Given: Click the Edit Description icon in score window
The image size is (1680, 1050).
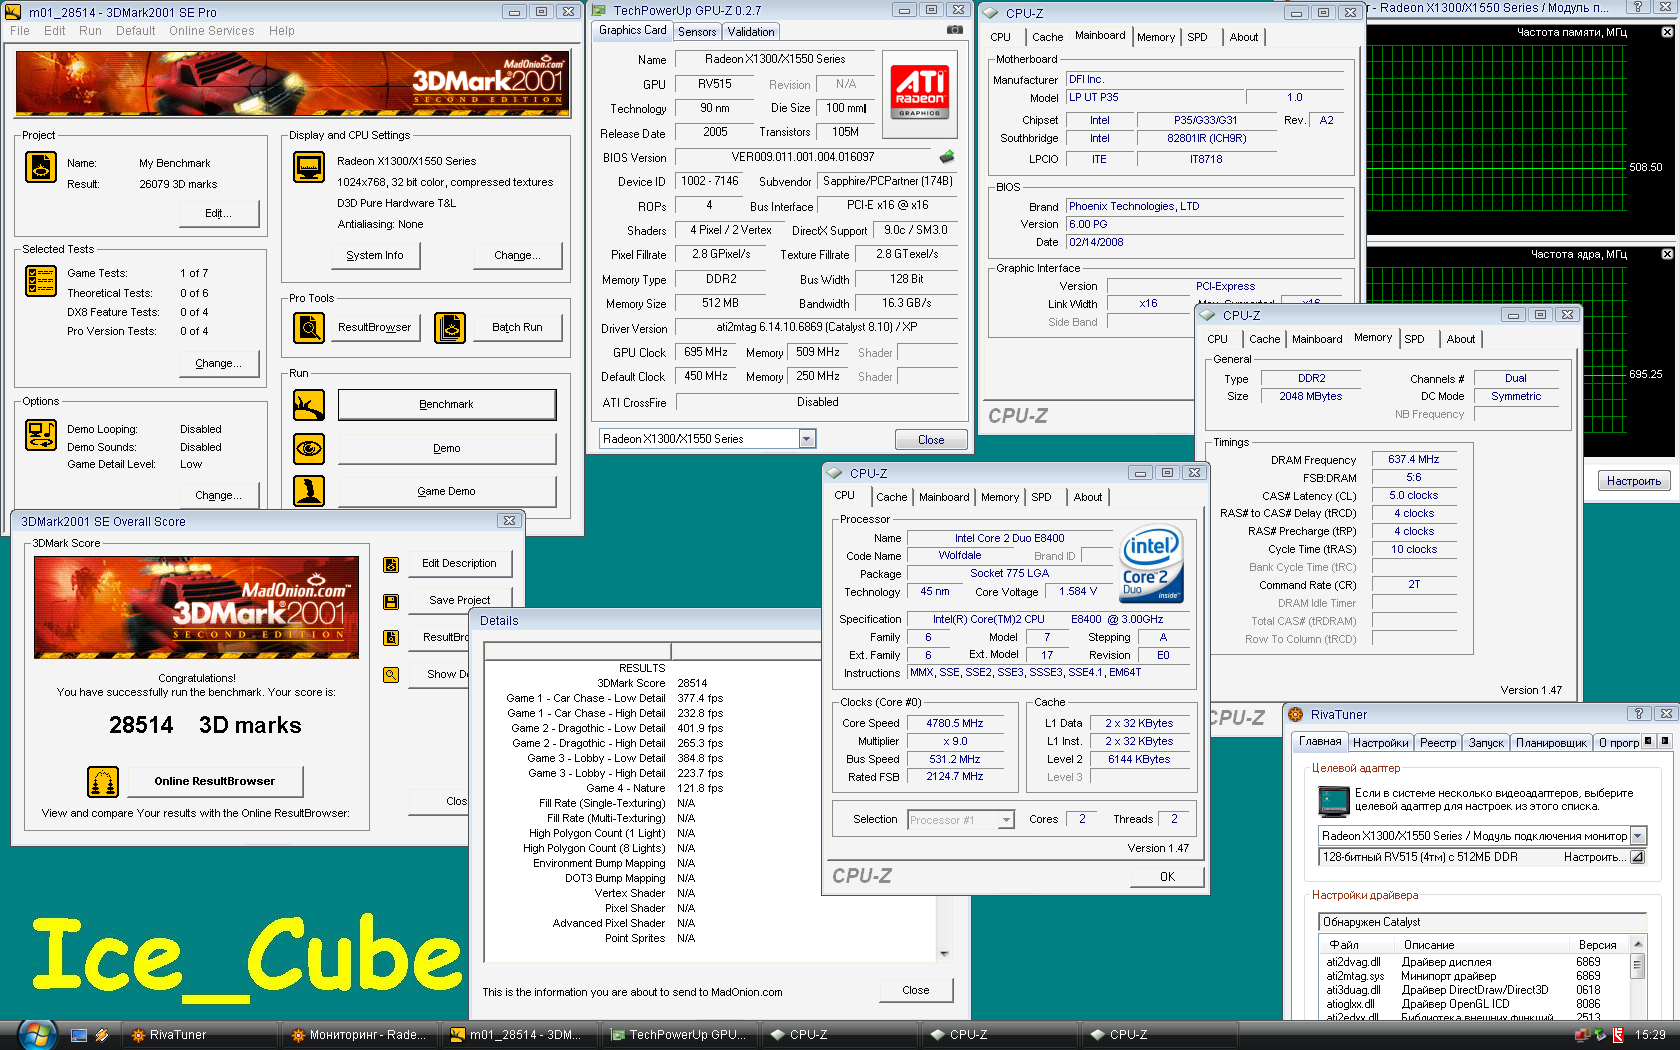Looking at the screenshot, I should [x=391, y=564].
